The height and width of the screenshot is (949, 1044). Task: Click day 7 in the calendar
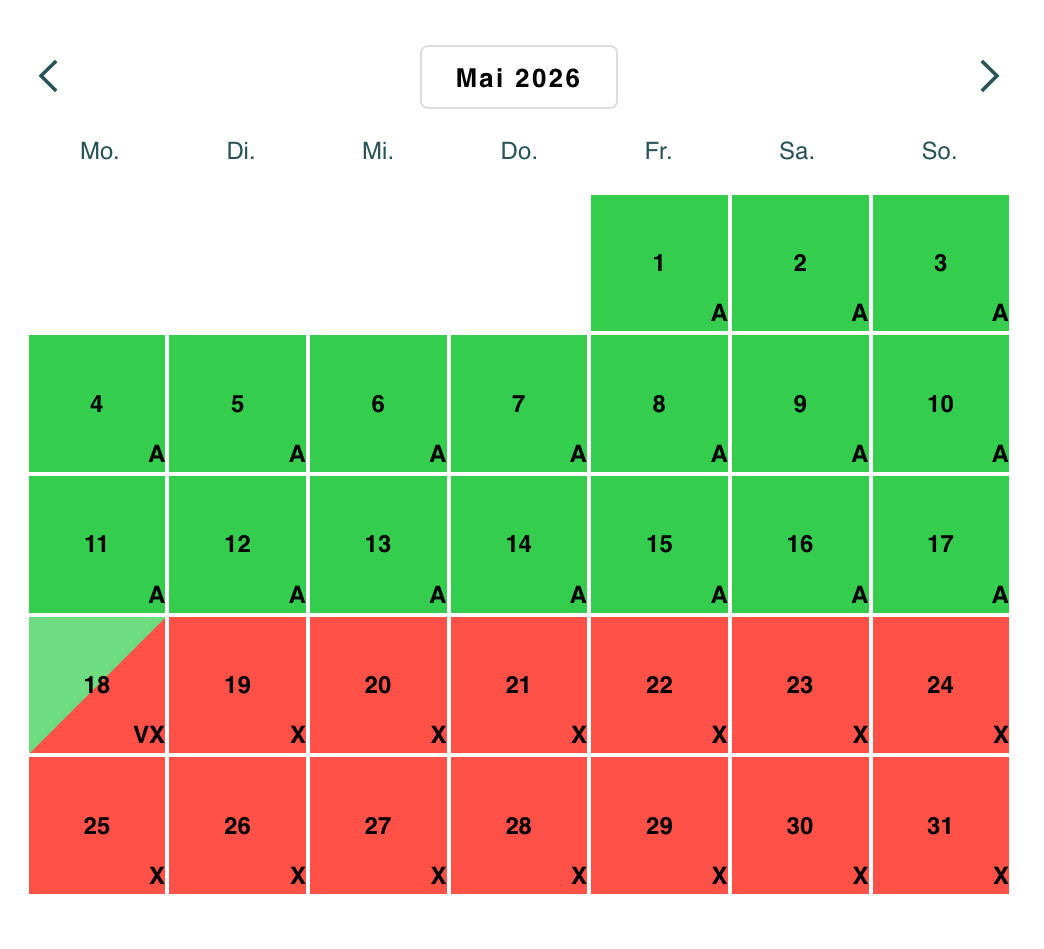coord(518,404)
